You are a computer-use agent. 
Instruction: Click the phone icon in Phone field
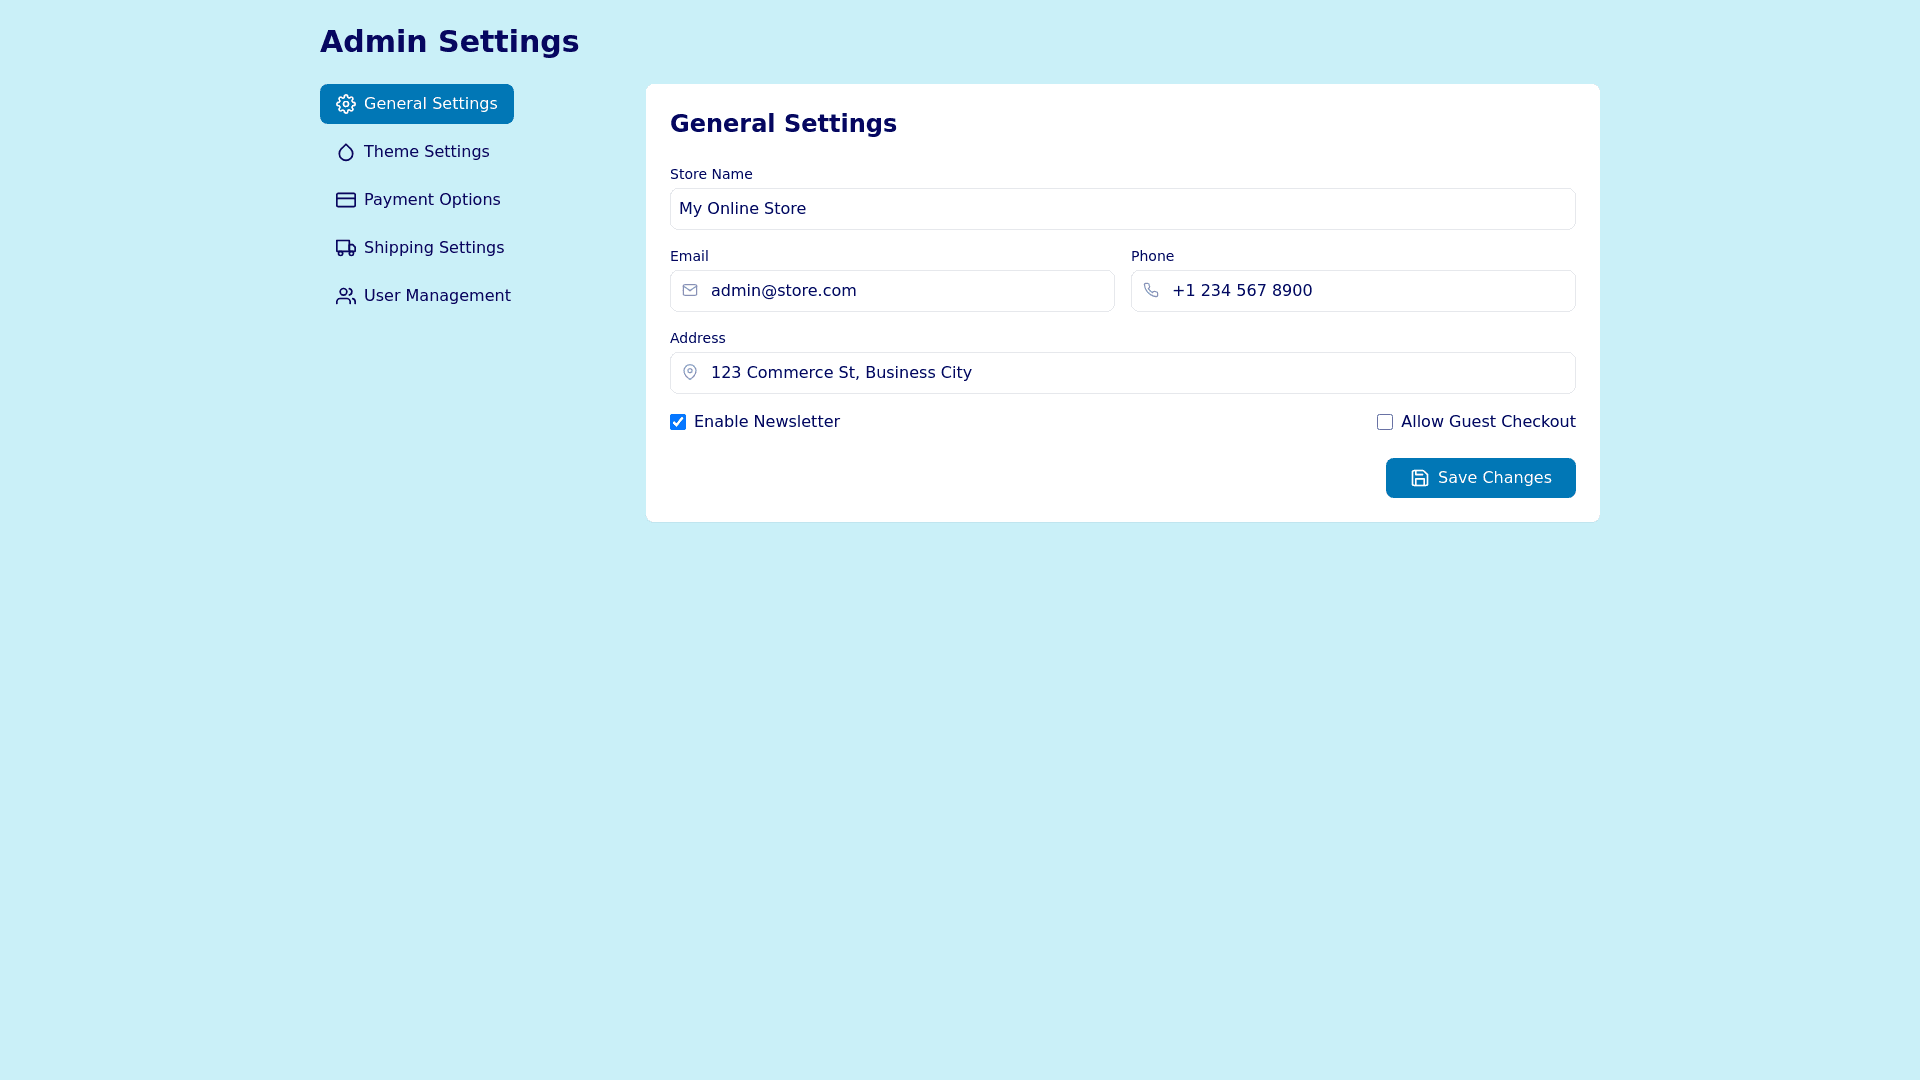point(1151,291)
